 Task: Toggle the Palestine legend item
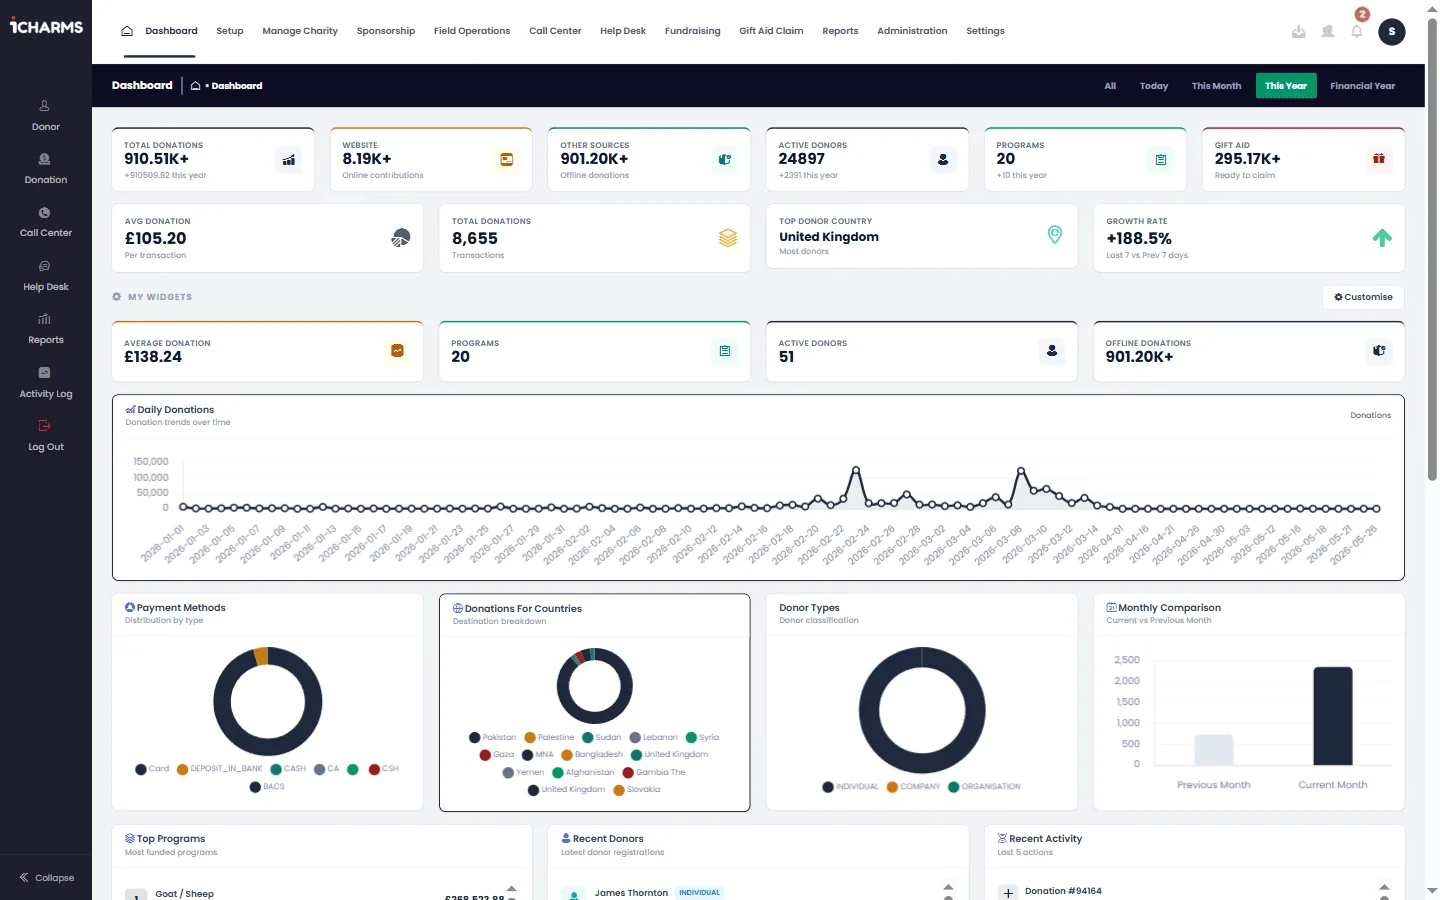[549, 737]
